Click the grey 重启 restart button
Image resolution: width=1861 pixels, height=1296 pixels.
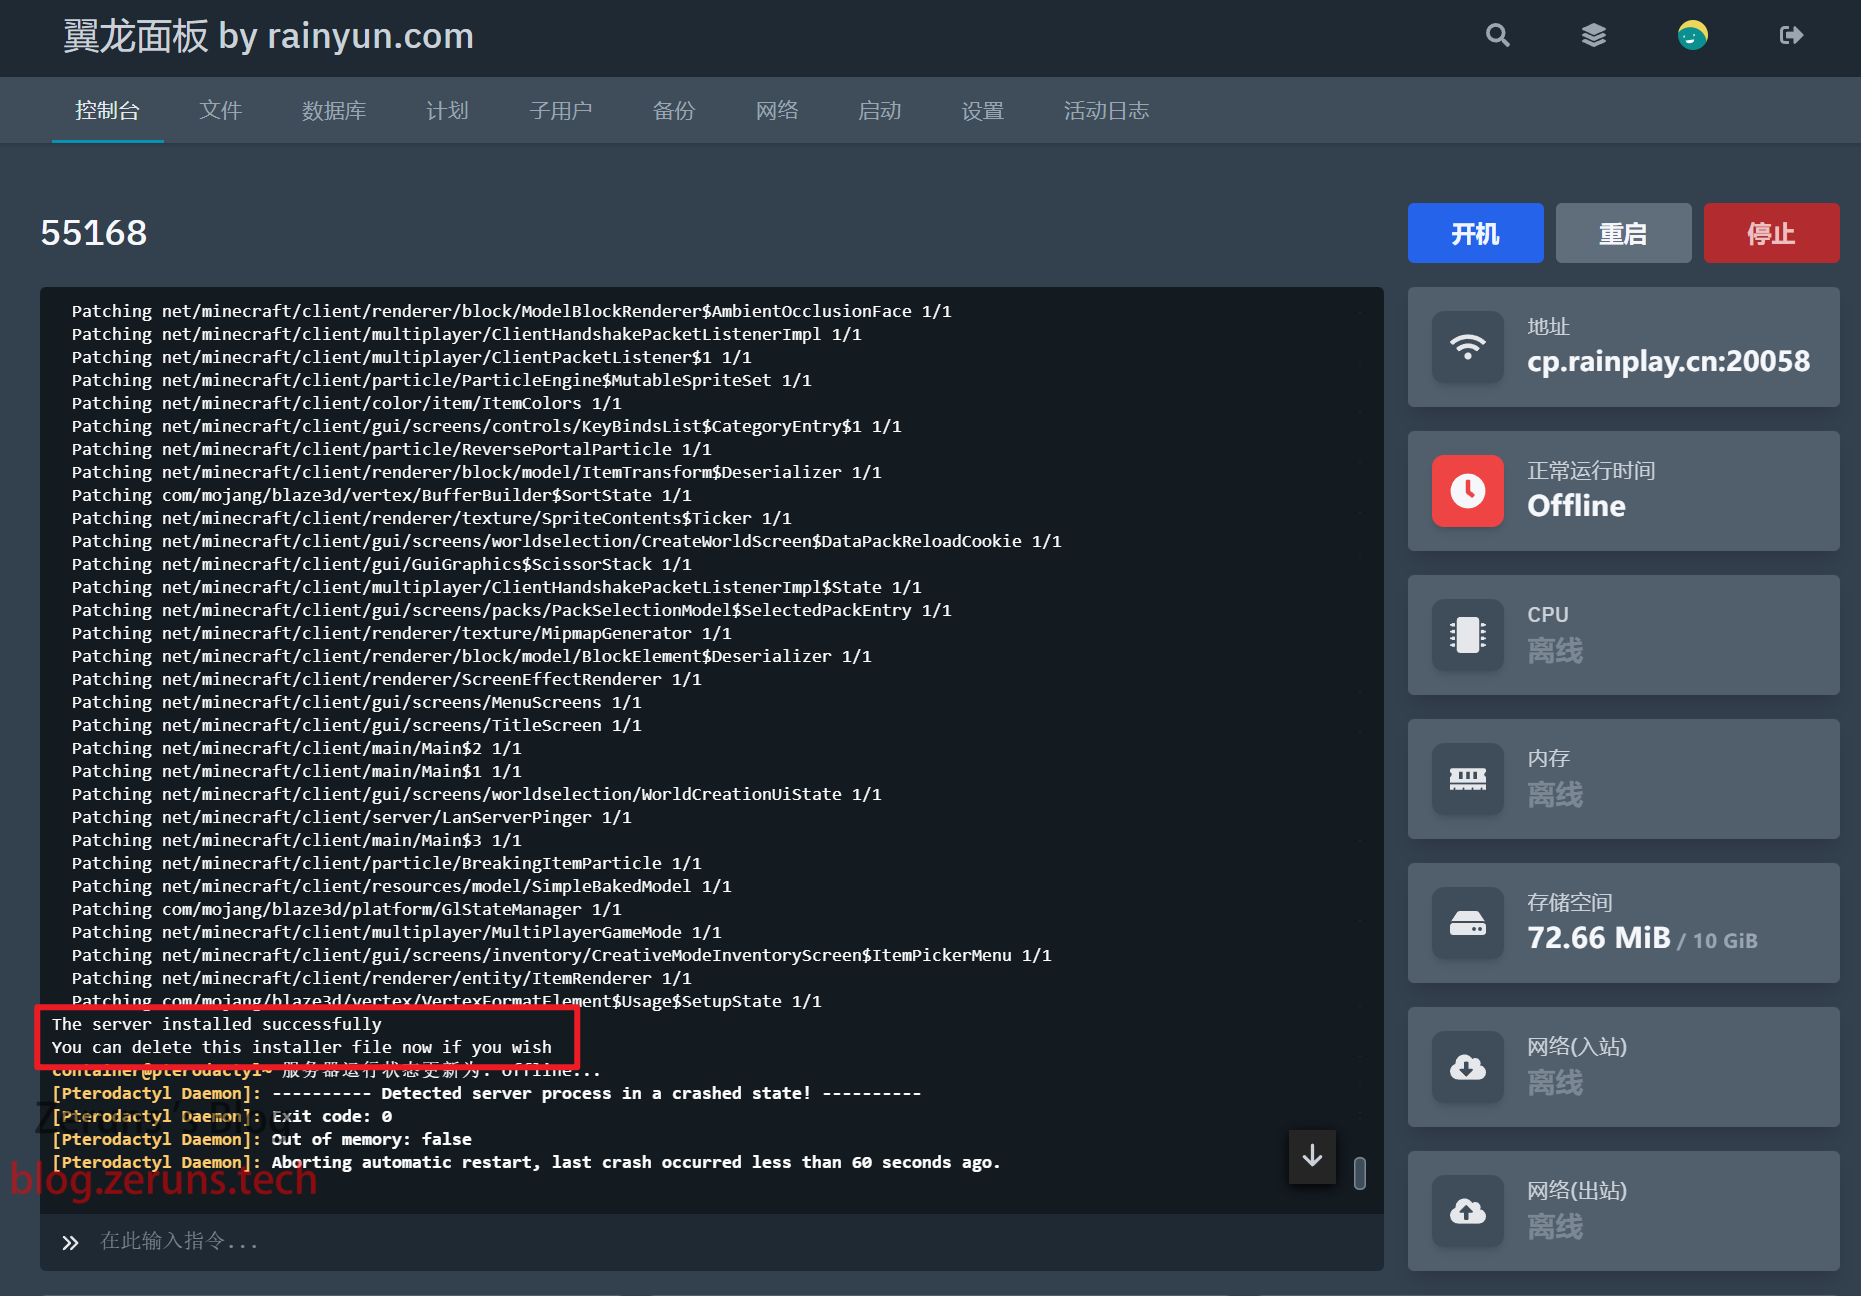coord(1623,233)
